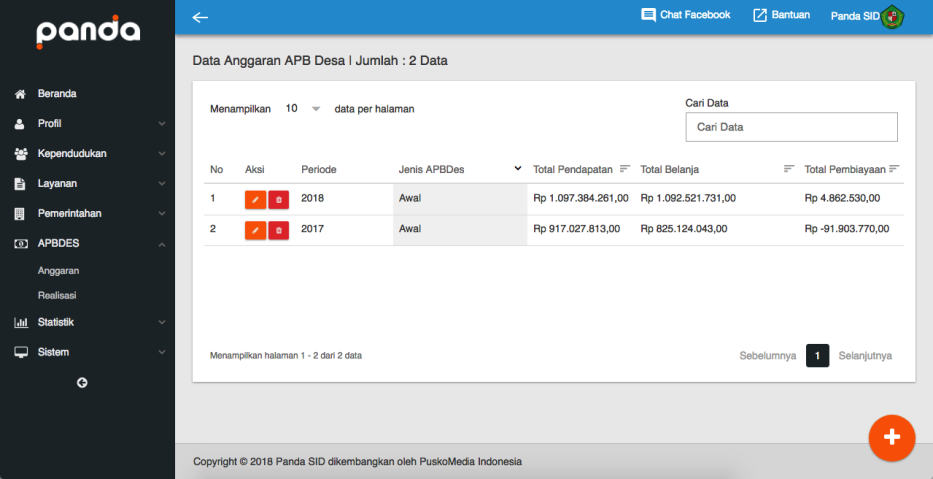Expand the Sistem menu chevron

[x=162, y=352]
